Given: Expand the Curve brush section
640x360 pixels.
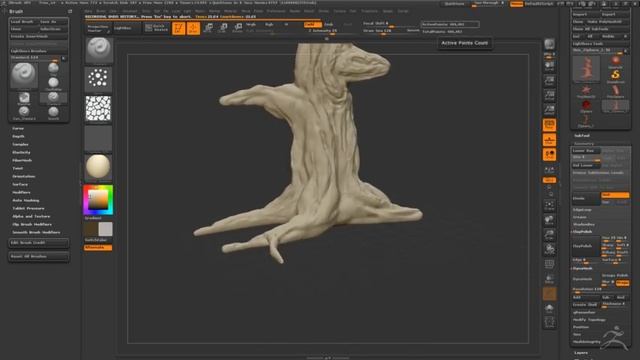Looking at the screenshot, I should (18, 128).
